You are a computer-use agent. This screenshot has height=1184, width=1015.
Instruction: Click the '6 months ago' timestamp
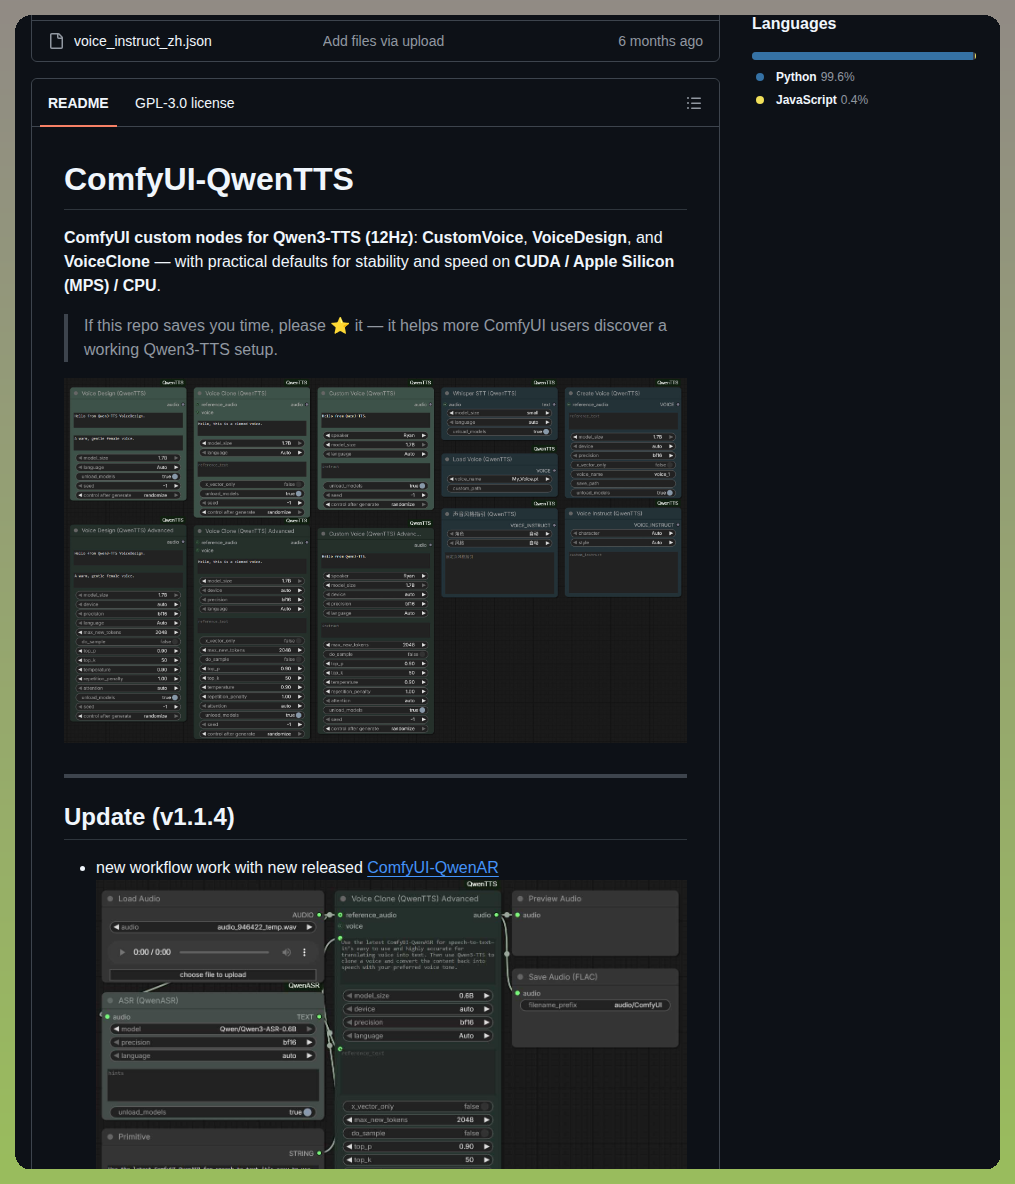pyautogui.click(x=660, y=41)
